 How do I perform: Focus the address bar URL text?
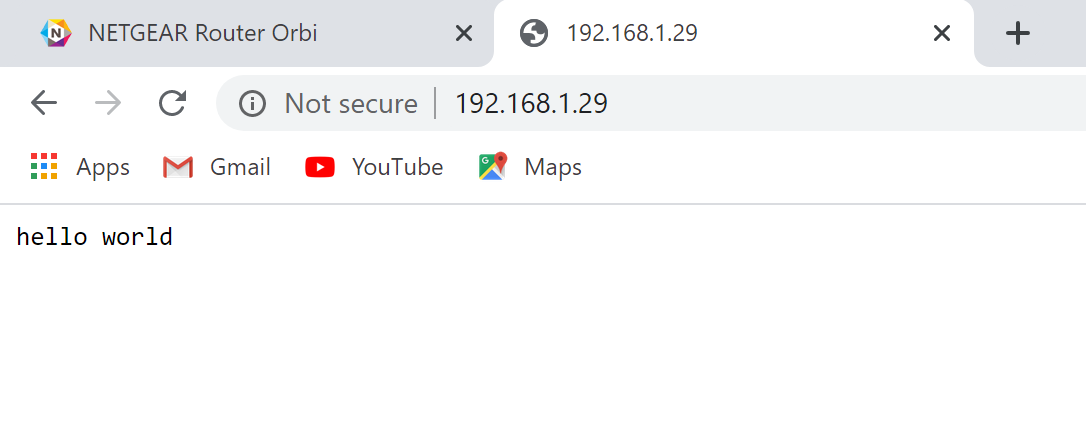tap(531, 103)
